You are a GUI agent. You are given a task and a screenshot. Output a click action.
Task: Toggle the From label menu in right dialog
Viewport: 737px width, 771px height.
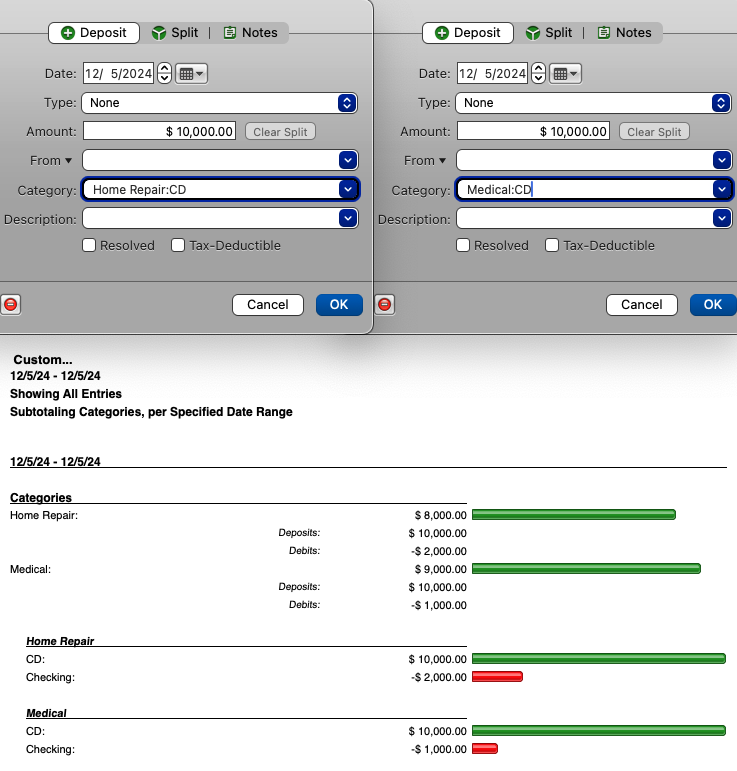[425, 161]
